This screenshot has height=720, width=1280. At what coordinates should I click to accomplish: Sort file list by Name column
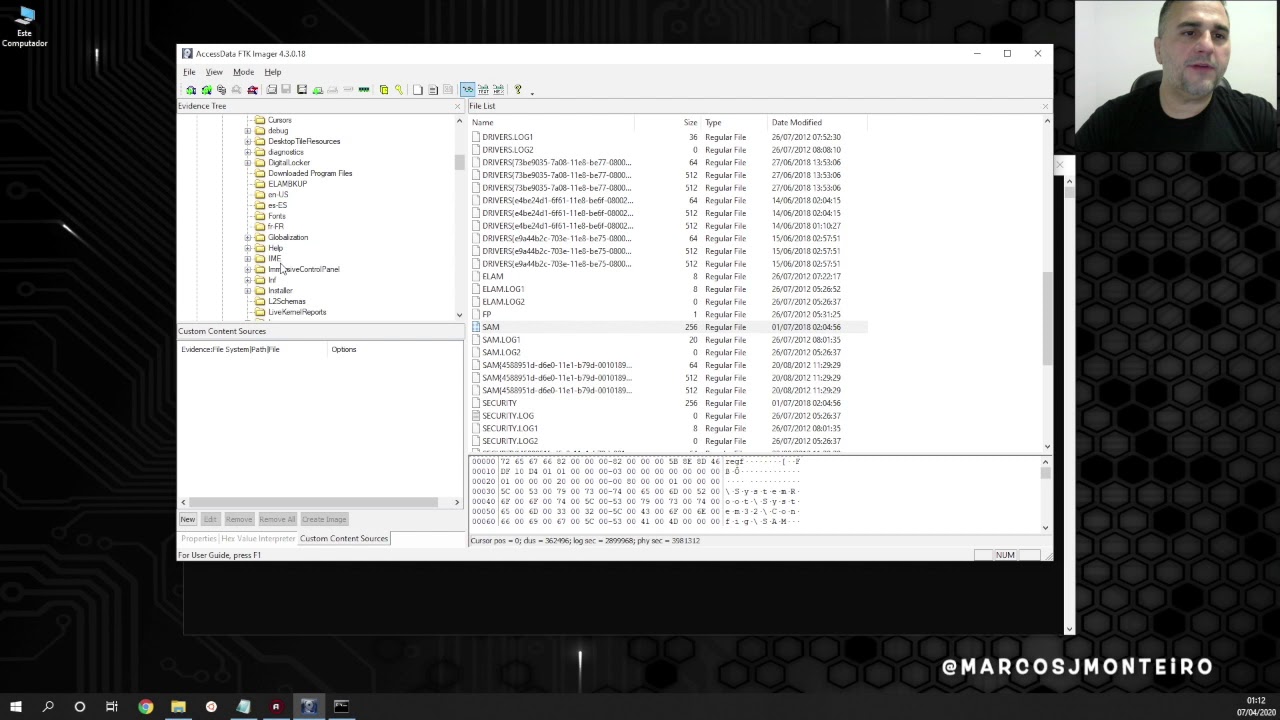552,122
